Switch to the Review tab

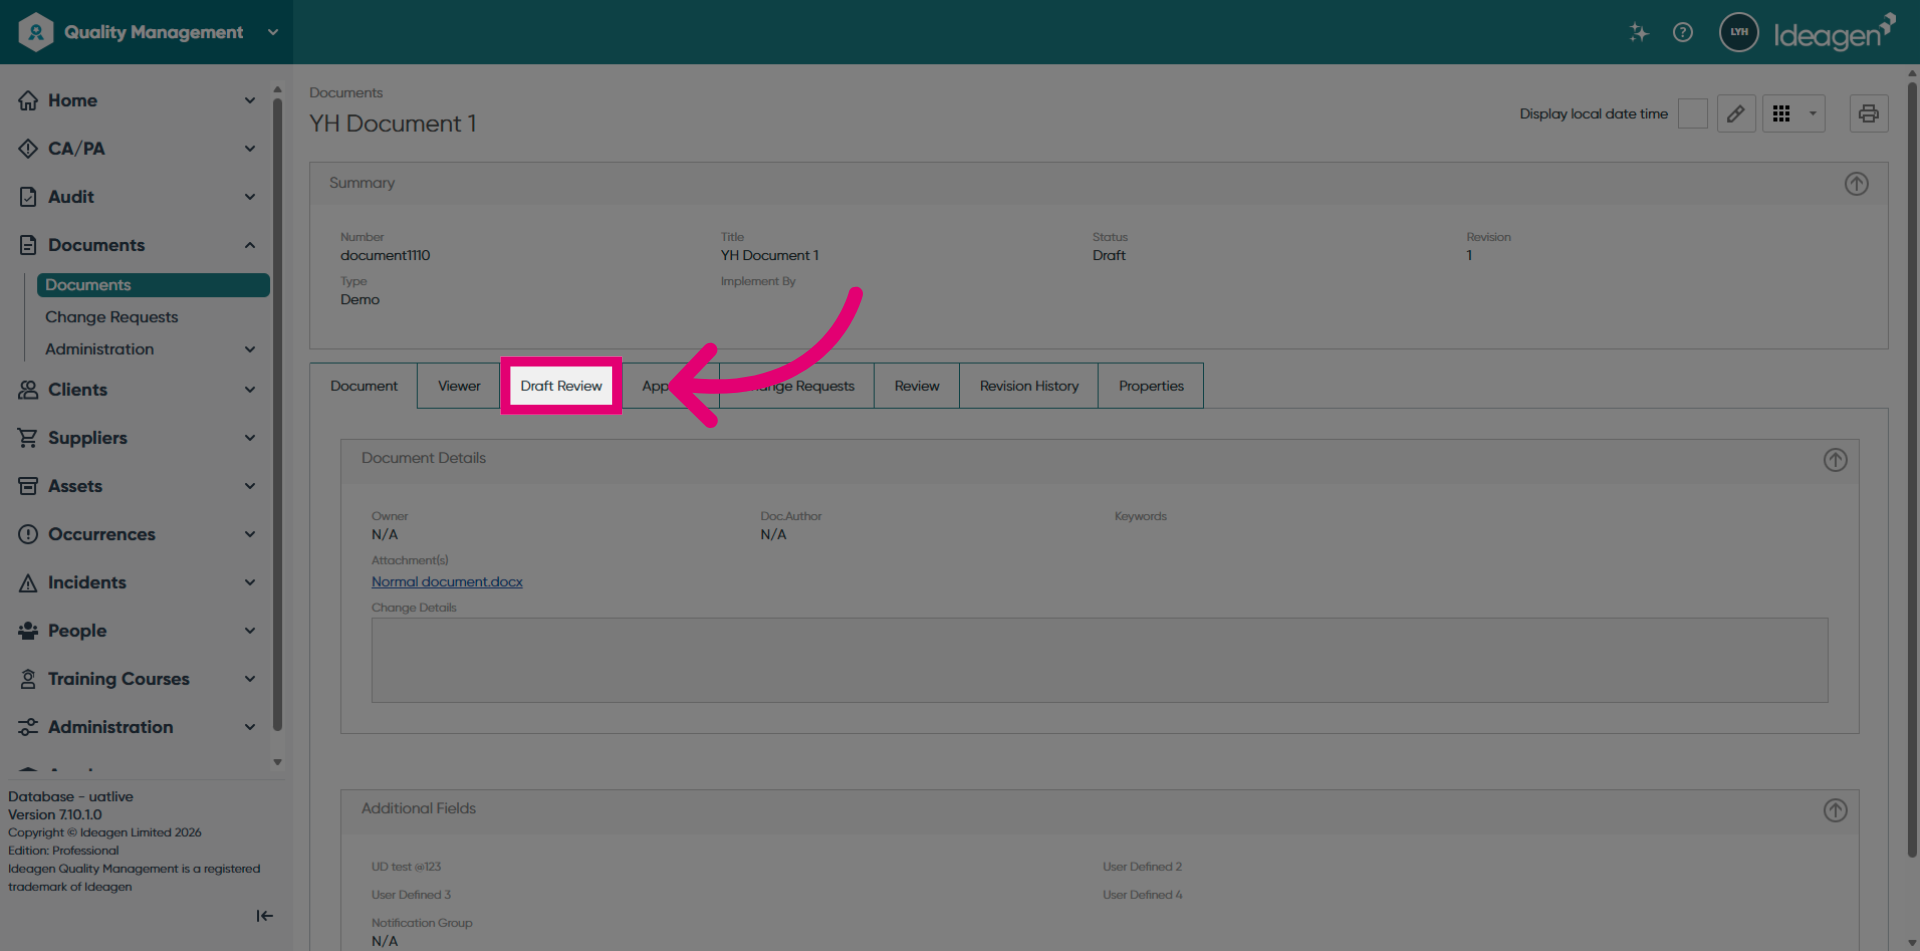pos(917,386)
